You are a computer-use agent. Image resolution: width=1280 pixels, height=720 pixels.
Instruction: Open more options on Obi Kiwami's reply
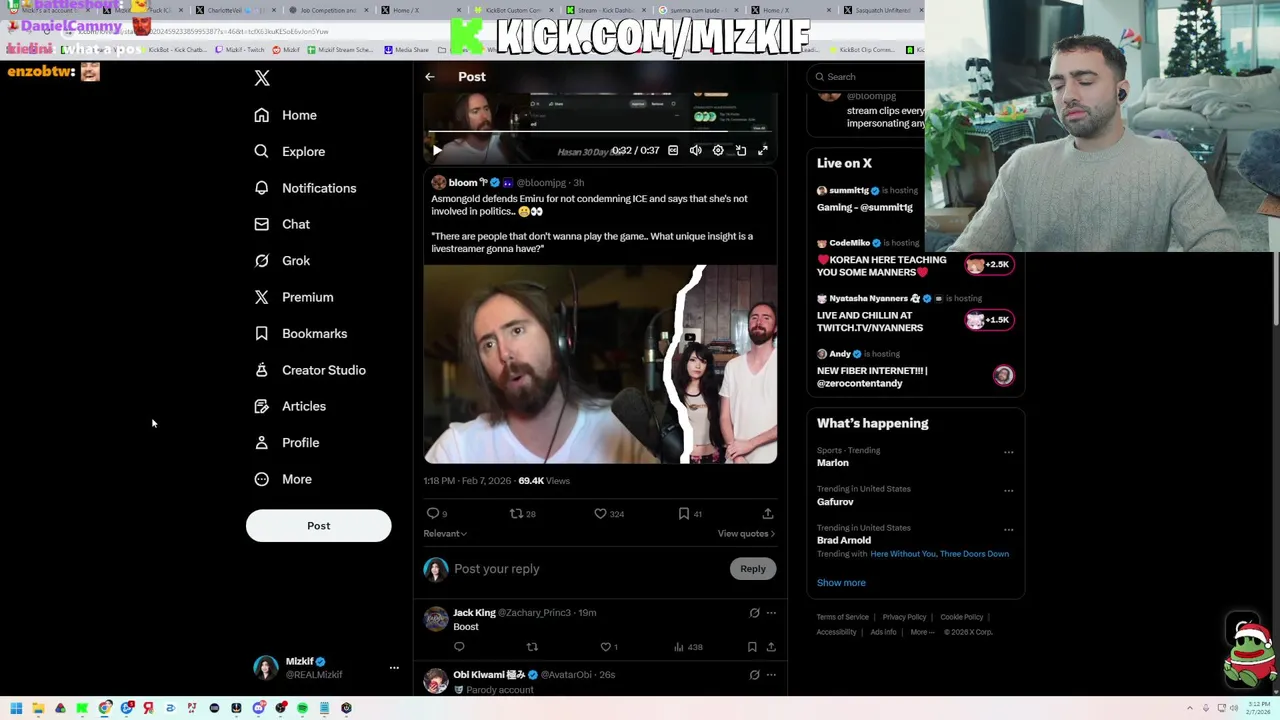[x=771, y=674]
